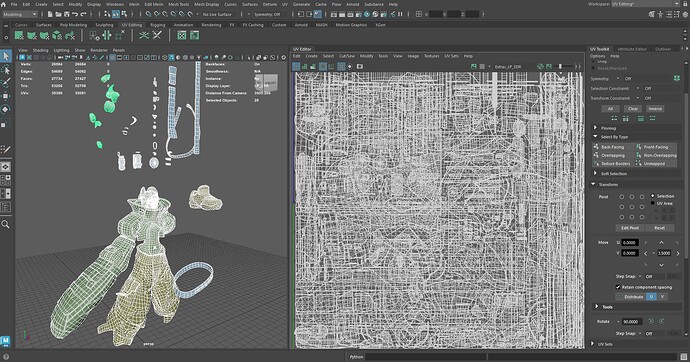Open the Shading menu in viewport
Screen dimensions: 690x362
[40, 50]
